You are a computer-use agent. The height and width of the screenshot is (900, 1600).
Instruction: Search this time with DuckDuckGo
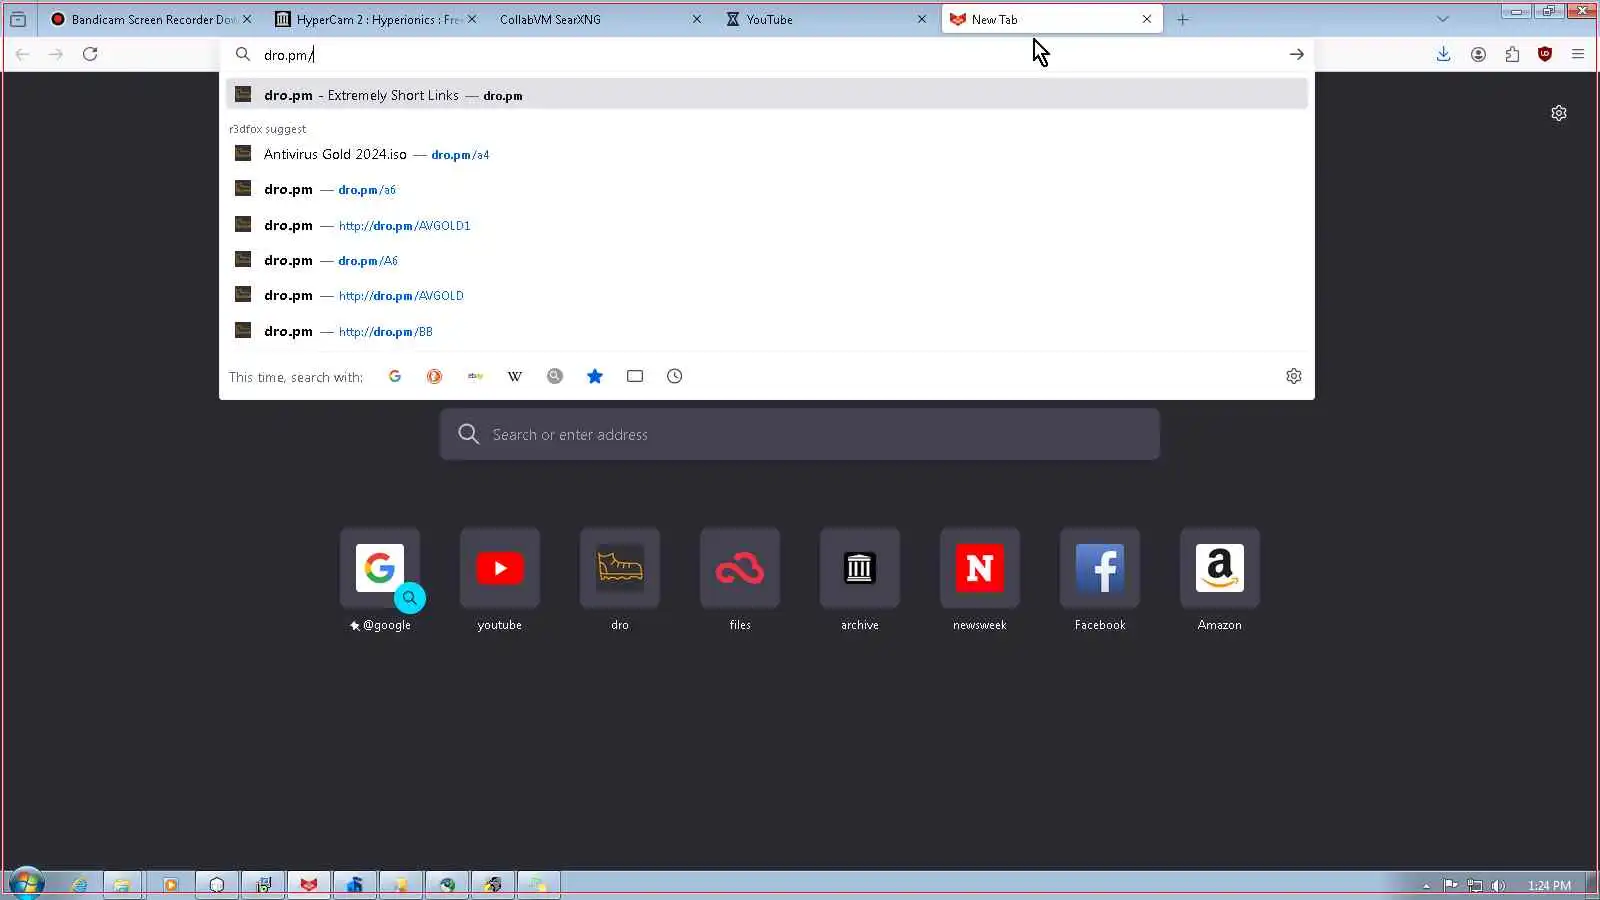click(x=435, y=377)
